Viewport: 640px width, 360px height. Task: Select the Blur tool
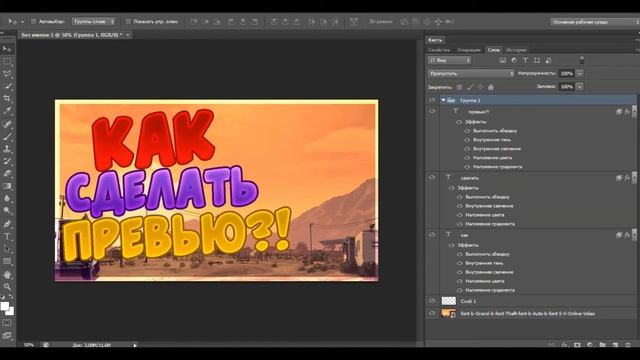click(7, 198)
